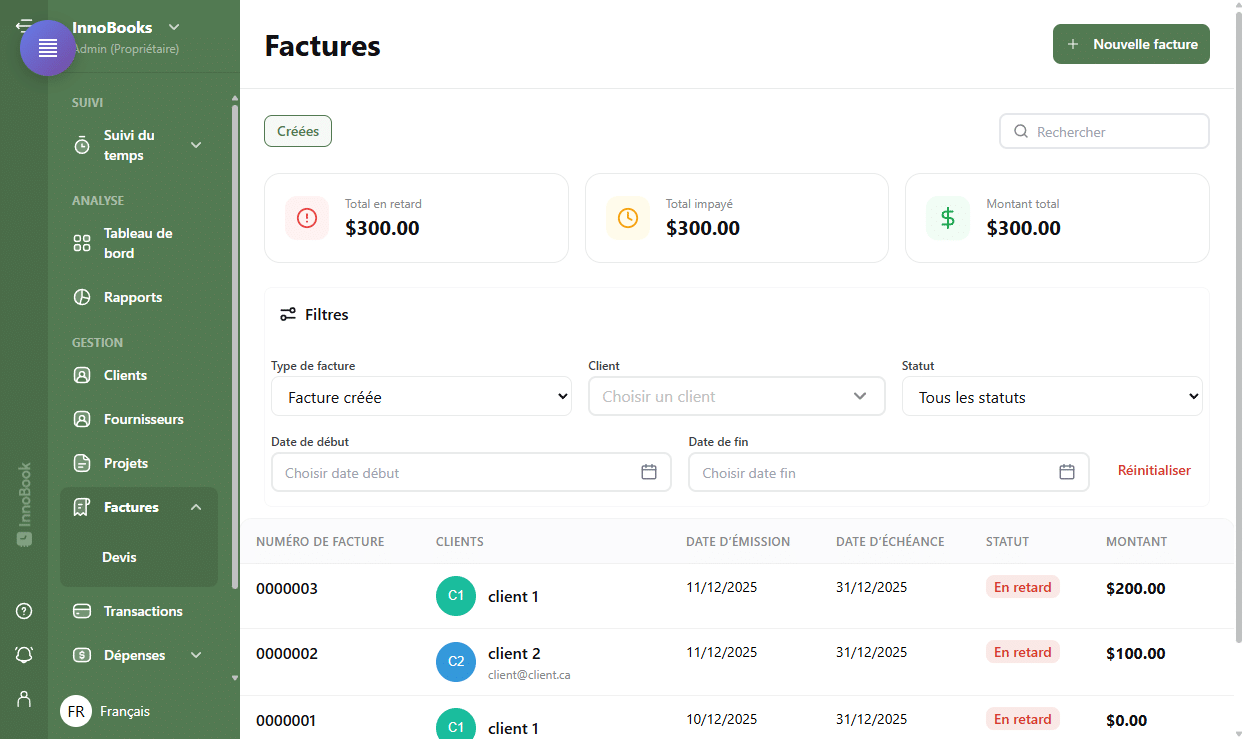This screenshot has width=1244, height=739.
Task: Click the Fournisseurs sidebar icon
Action: pos(82,420)
